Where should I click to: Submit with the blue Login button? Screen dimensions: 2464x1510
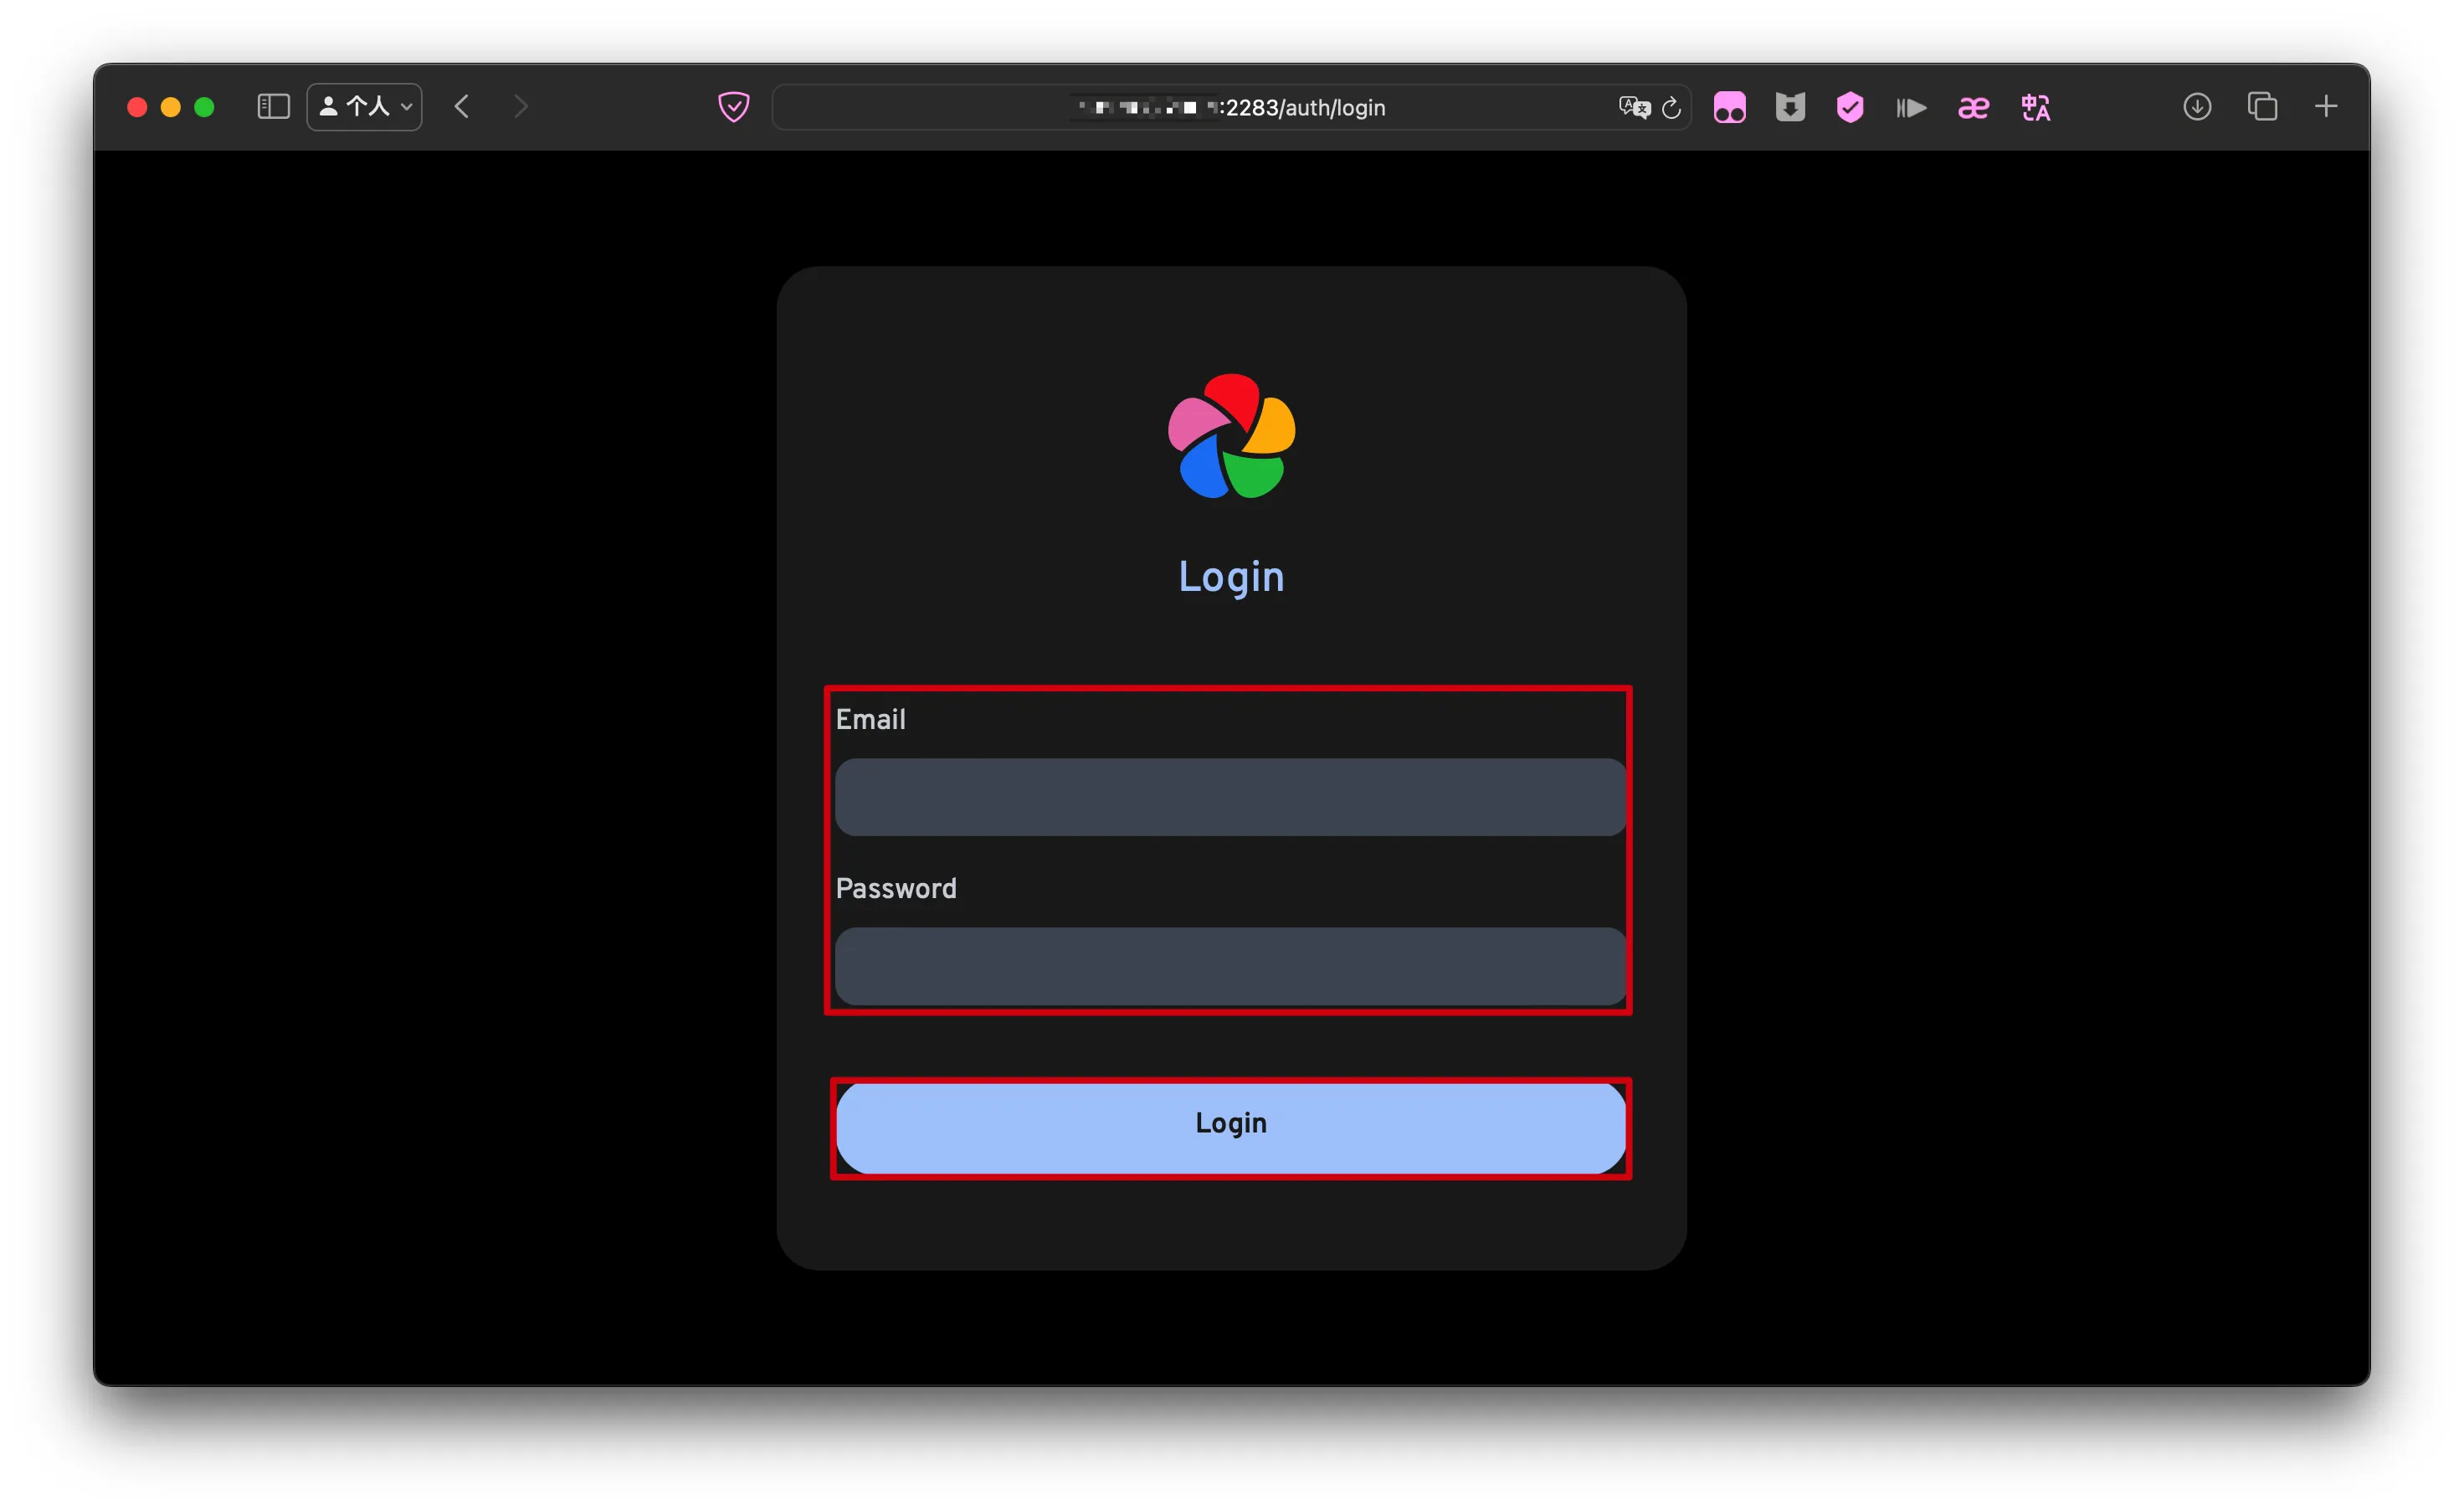coord(1230,1128)
